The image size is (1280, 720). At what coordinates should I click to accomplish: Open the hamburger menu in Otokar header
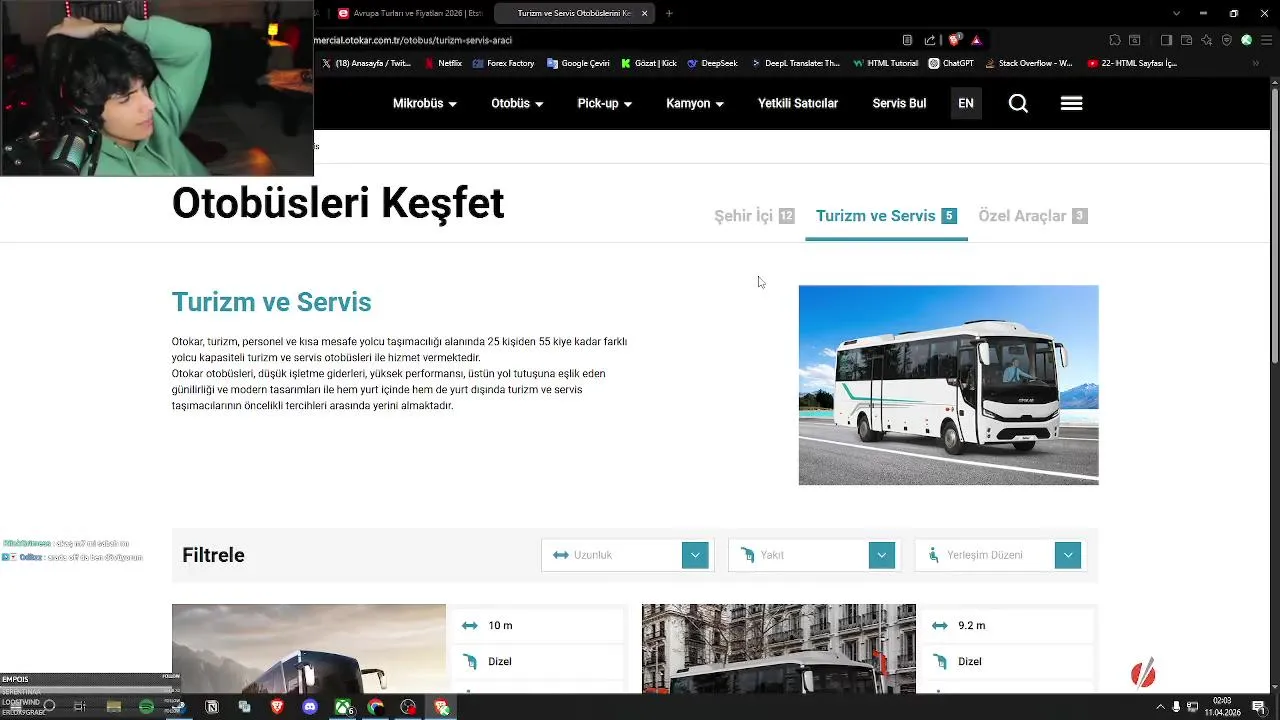pyautogui.click(x=1071, y=103)
